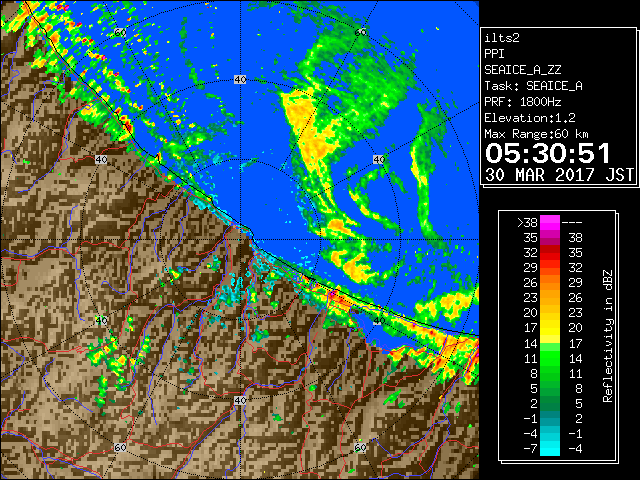Click the red 32 dBZ legend color
This screenshot has height=480, width=640.
click(549, 253)
